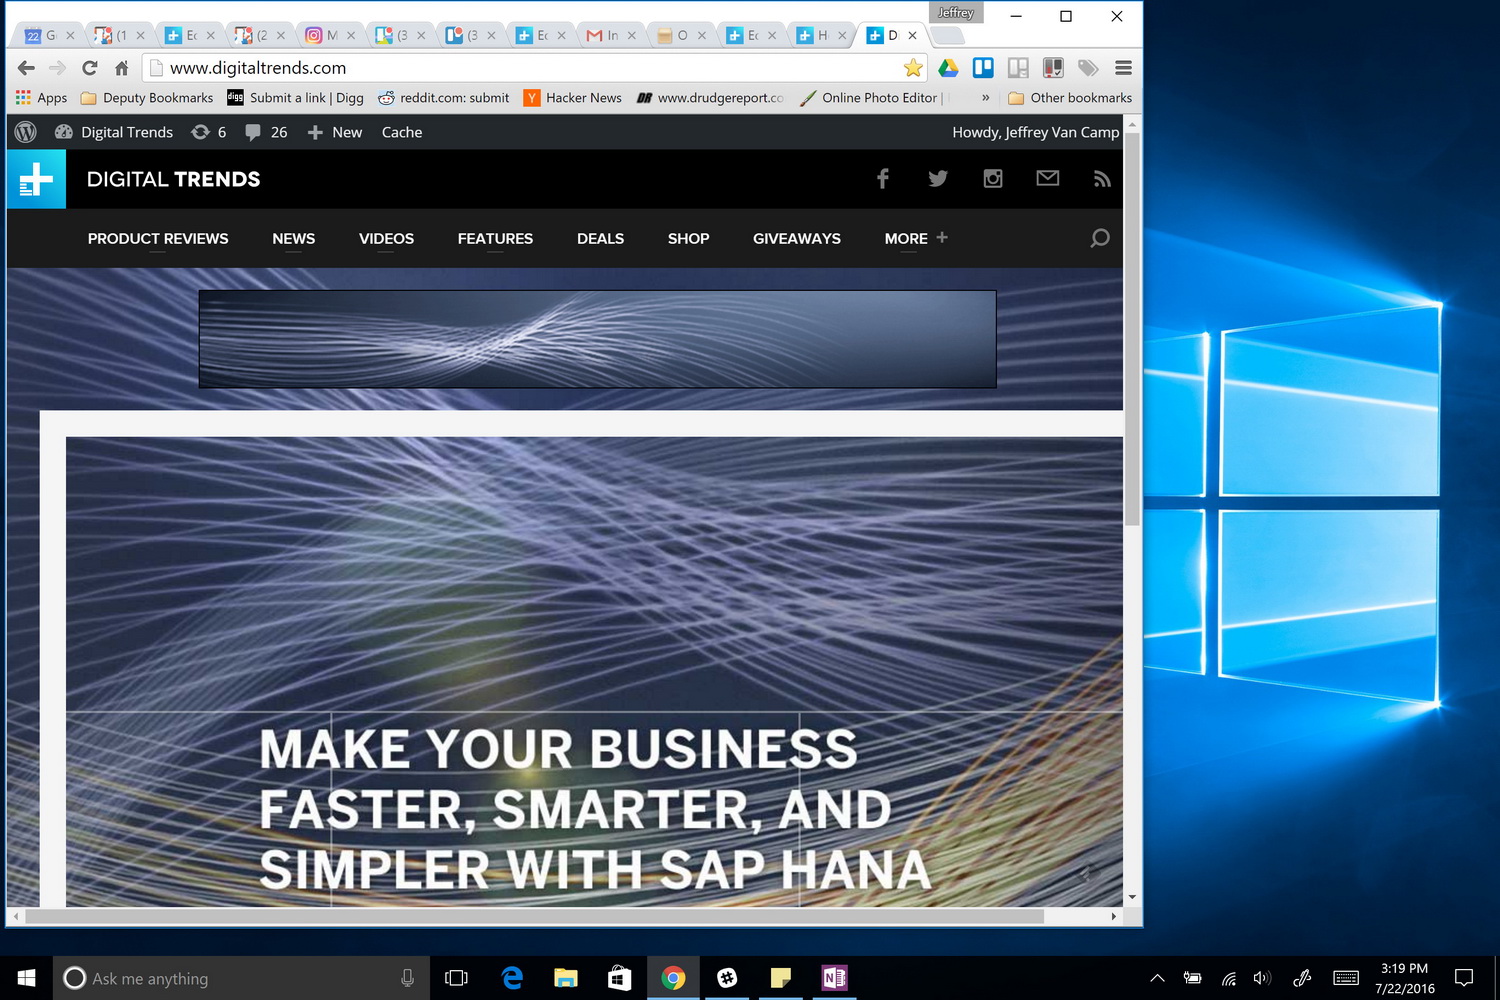This screenshot has height=1000, width=1500.
Task: Click the vertical scrollbar thumb
Action: click(x=1132, y=330)
